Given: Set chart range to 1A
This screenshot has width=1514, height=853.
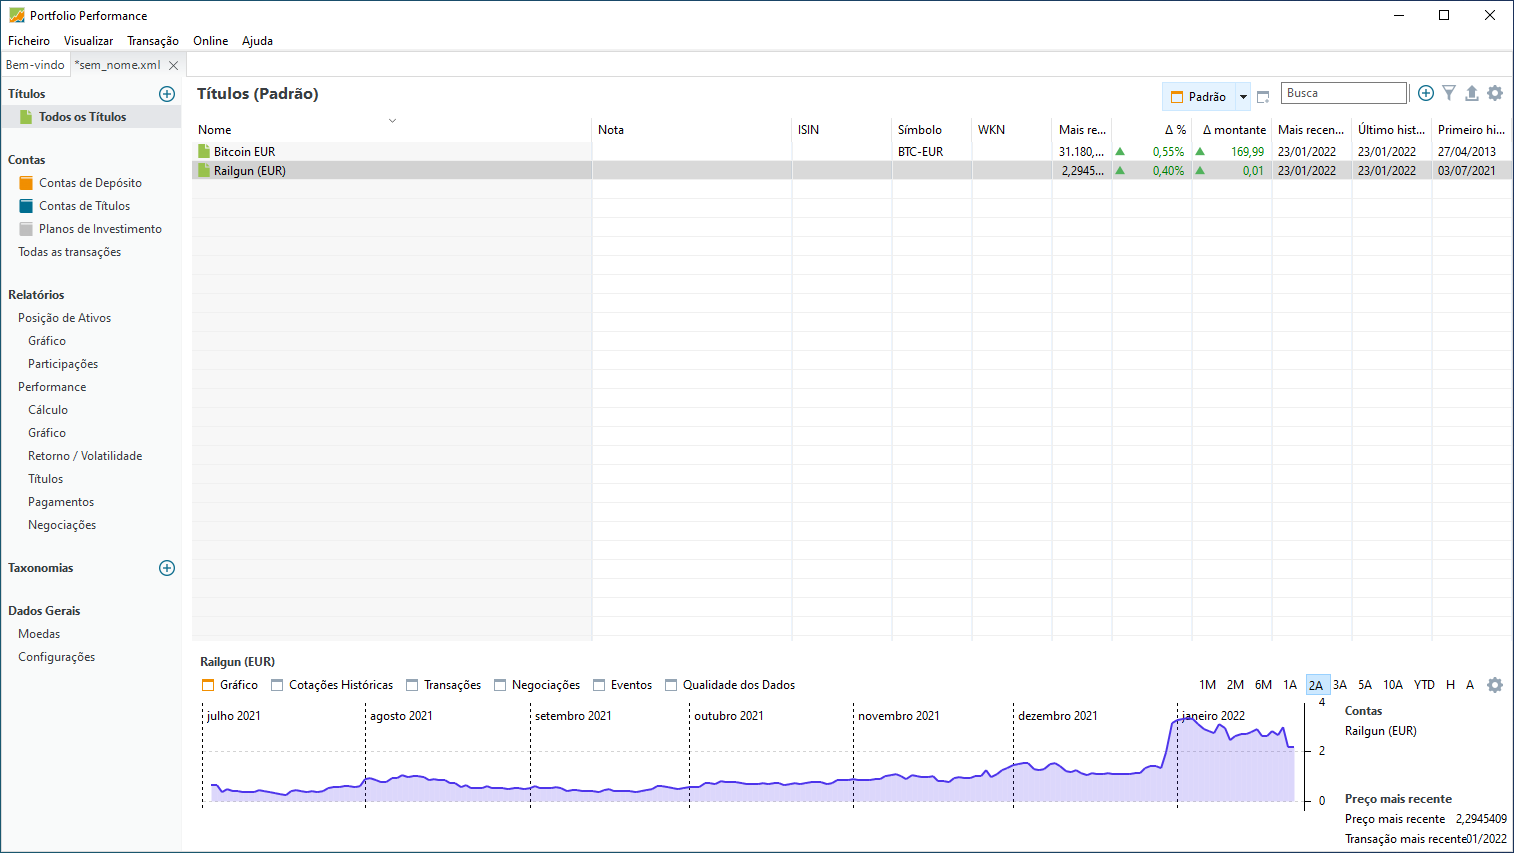Looking at the screenshot, I should (x=1290, y=685).
